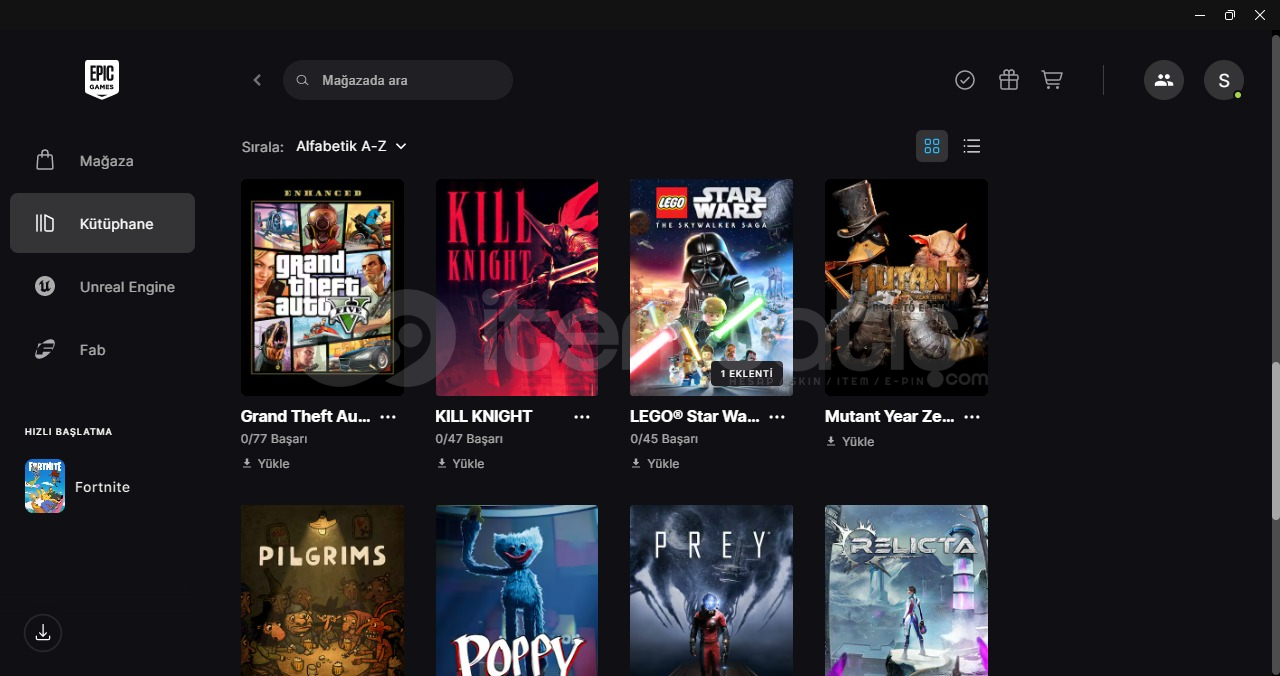Open Grand Theft Auto options menu
The image size is (1280, 676).
pos(388,417)
